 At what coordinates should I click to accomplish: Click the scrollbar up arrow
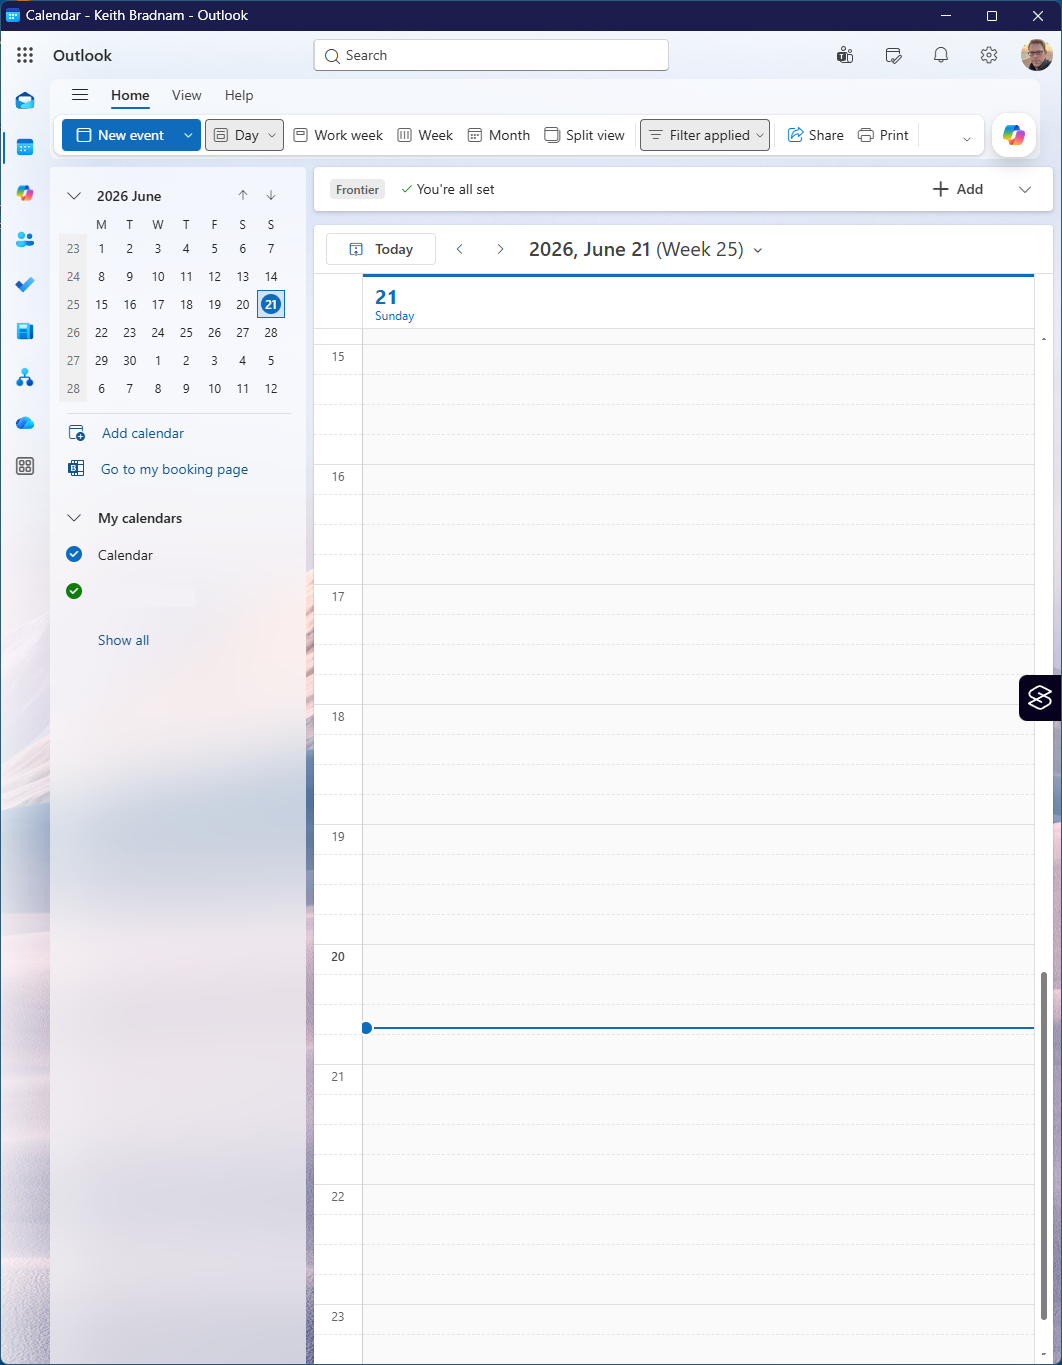(1044, 339)
